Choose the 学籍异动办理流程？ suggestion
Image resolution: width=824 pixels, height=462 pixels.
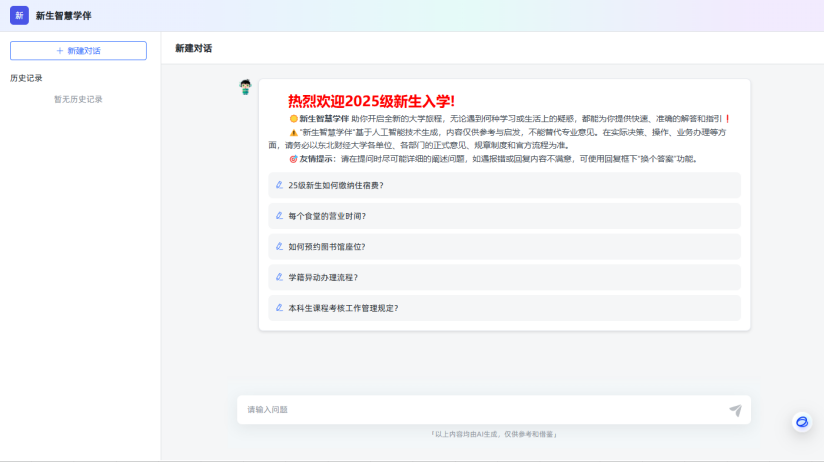pos(322,277)
